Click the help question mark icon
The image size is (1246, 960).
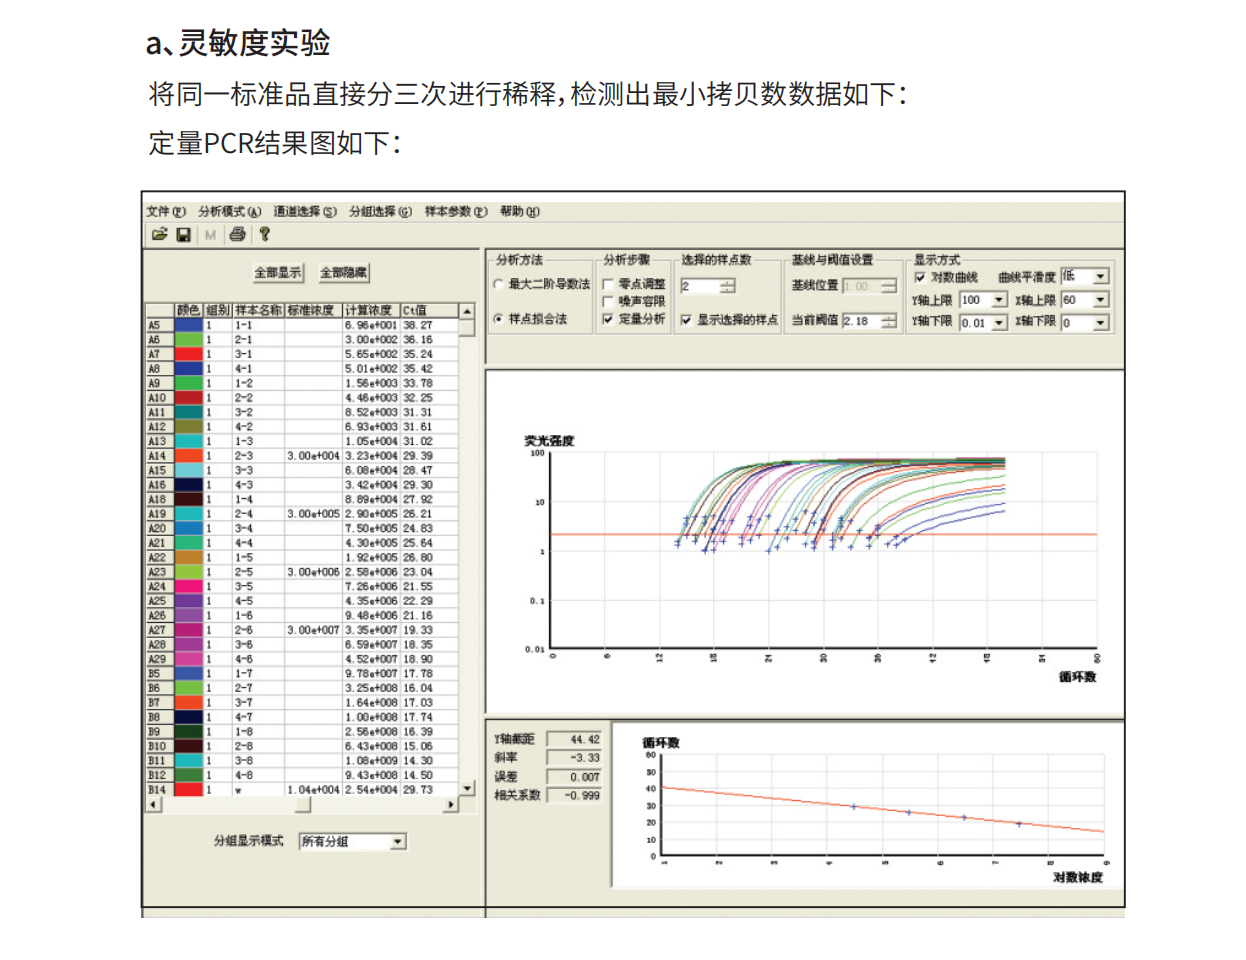[264, 234]
